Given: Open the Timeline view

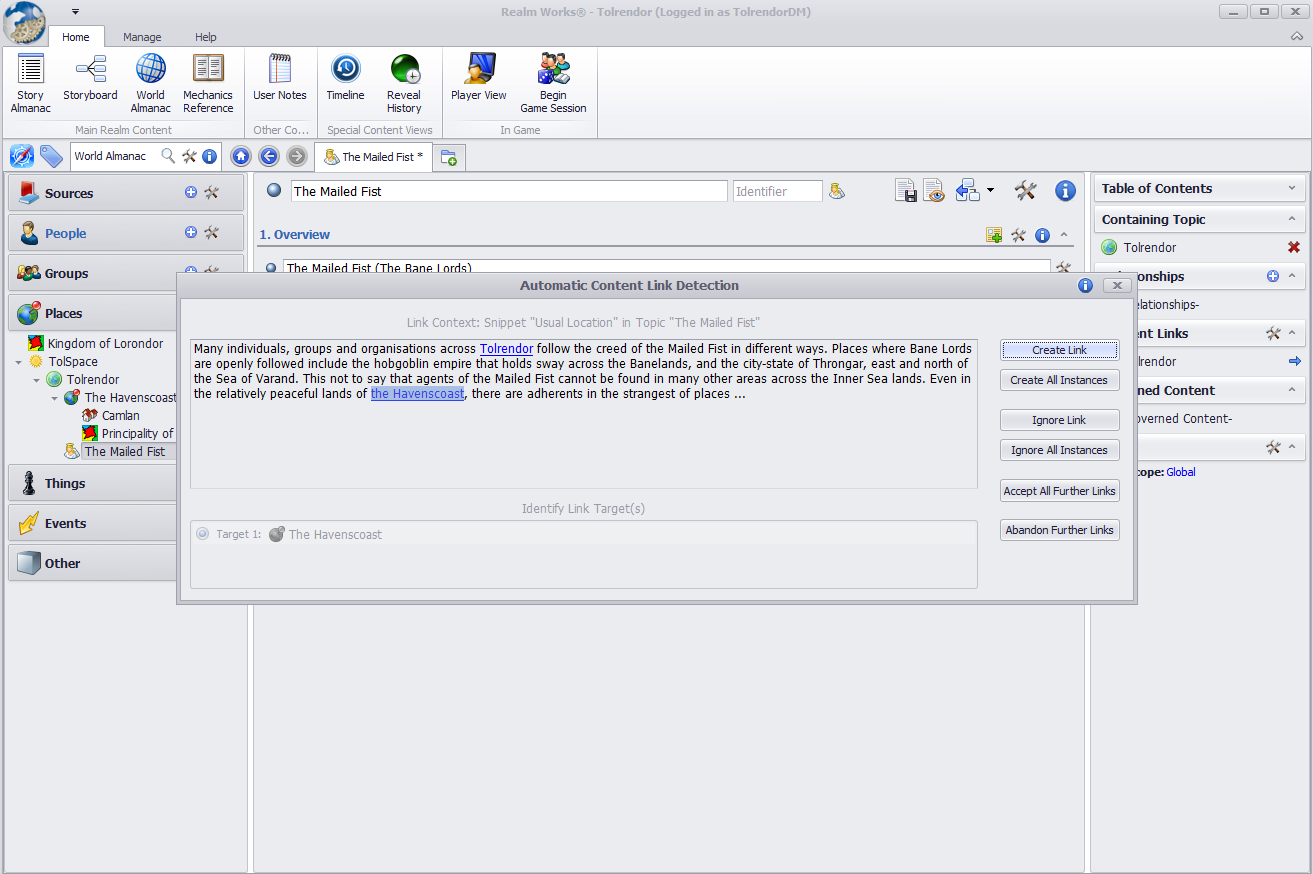Looking at the screenshot, I should click(x=345, y=78).
